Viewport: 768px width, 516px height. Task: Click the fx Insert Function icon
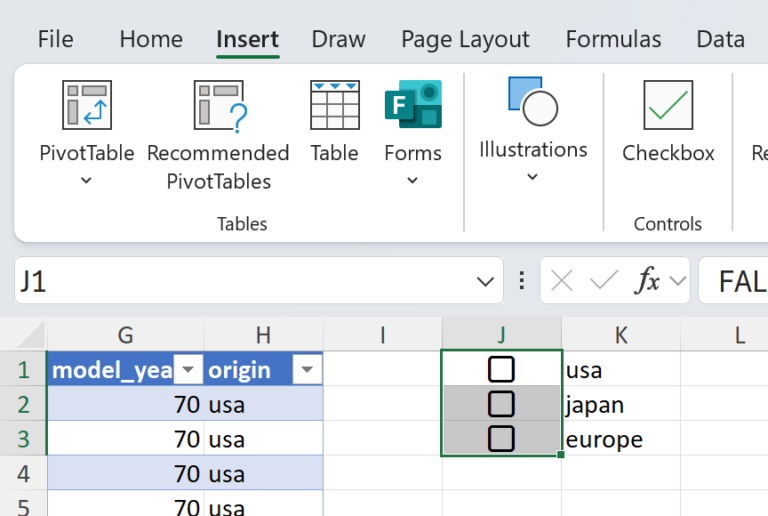649,281
